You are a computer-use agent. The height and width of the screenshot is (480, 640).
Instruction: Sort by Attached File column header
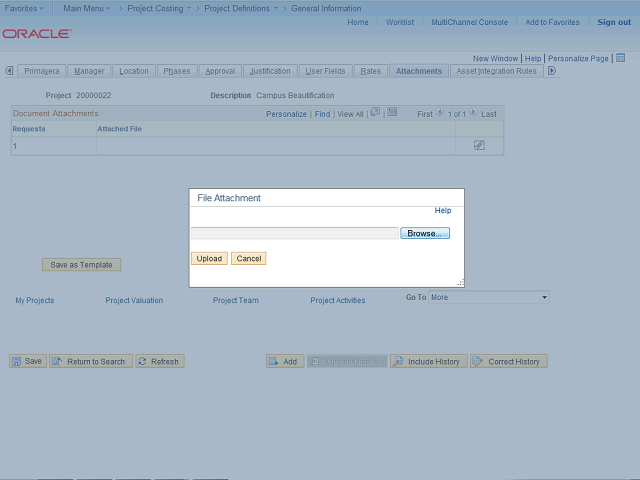point(119,129)
